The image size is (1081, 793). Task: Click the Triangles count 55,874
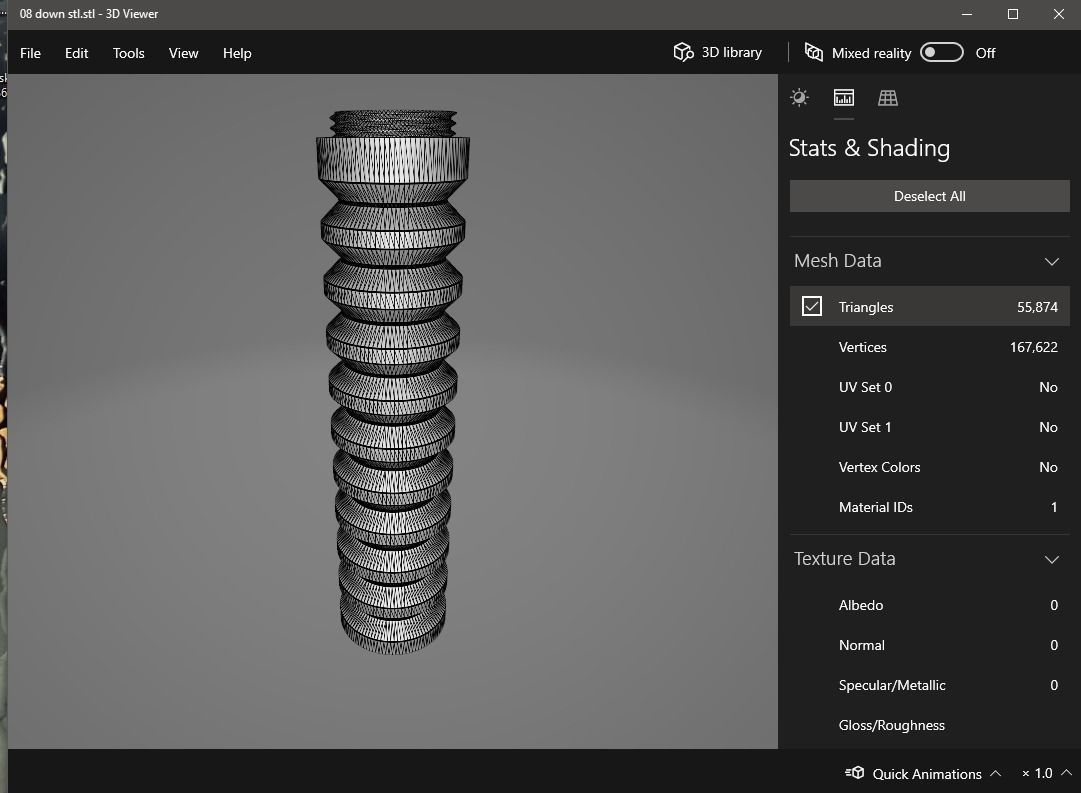click(1037, 307)
